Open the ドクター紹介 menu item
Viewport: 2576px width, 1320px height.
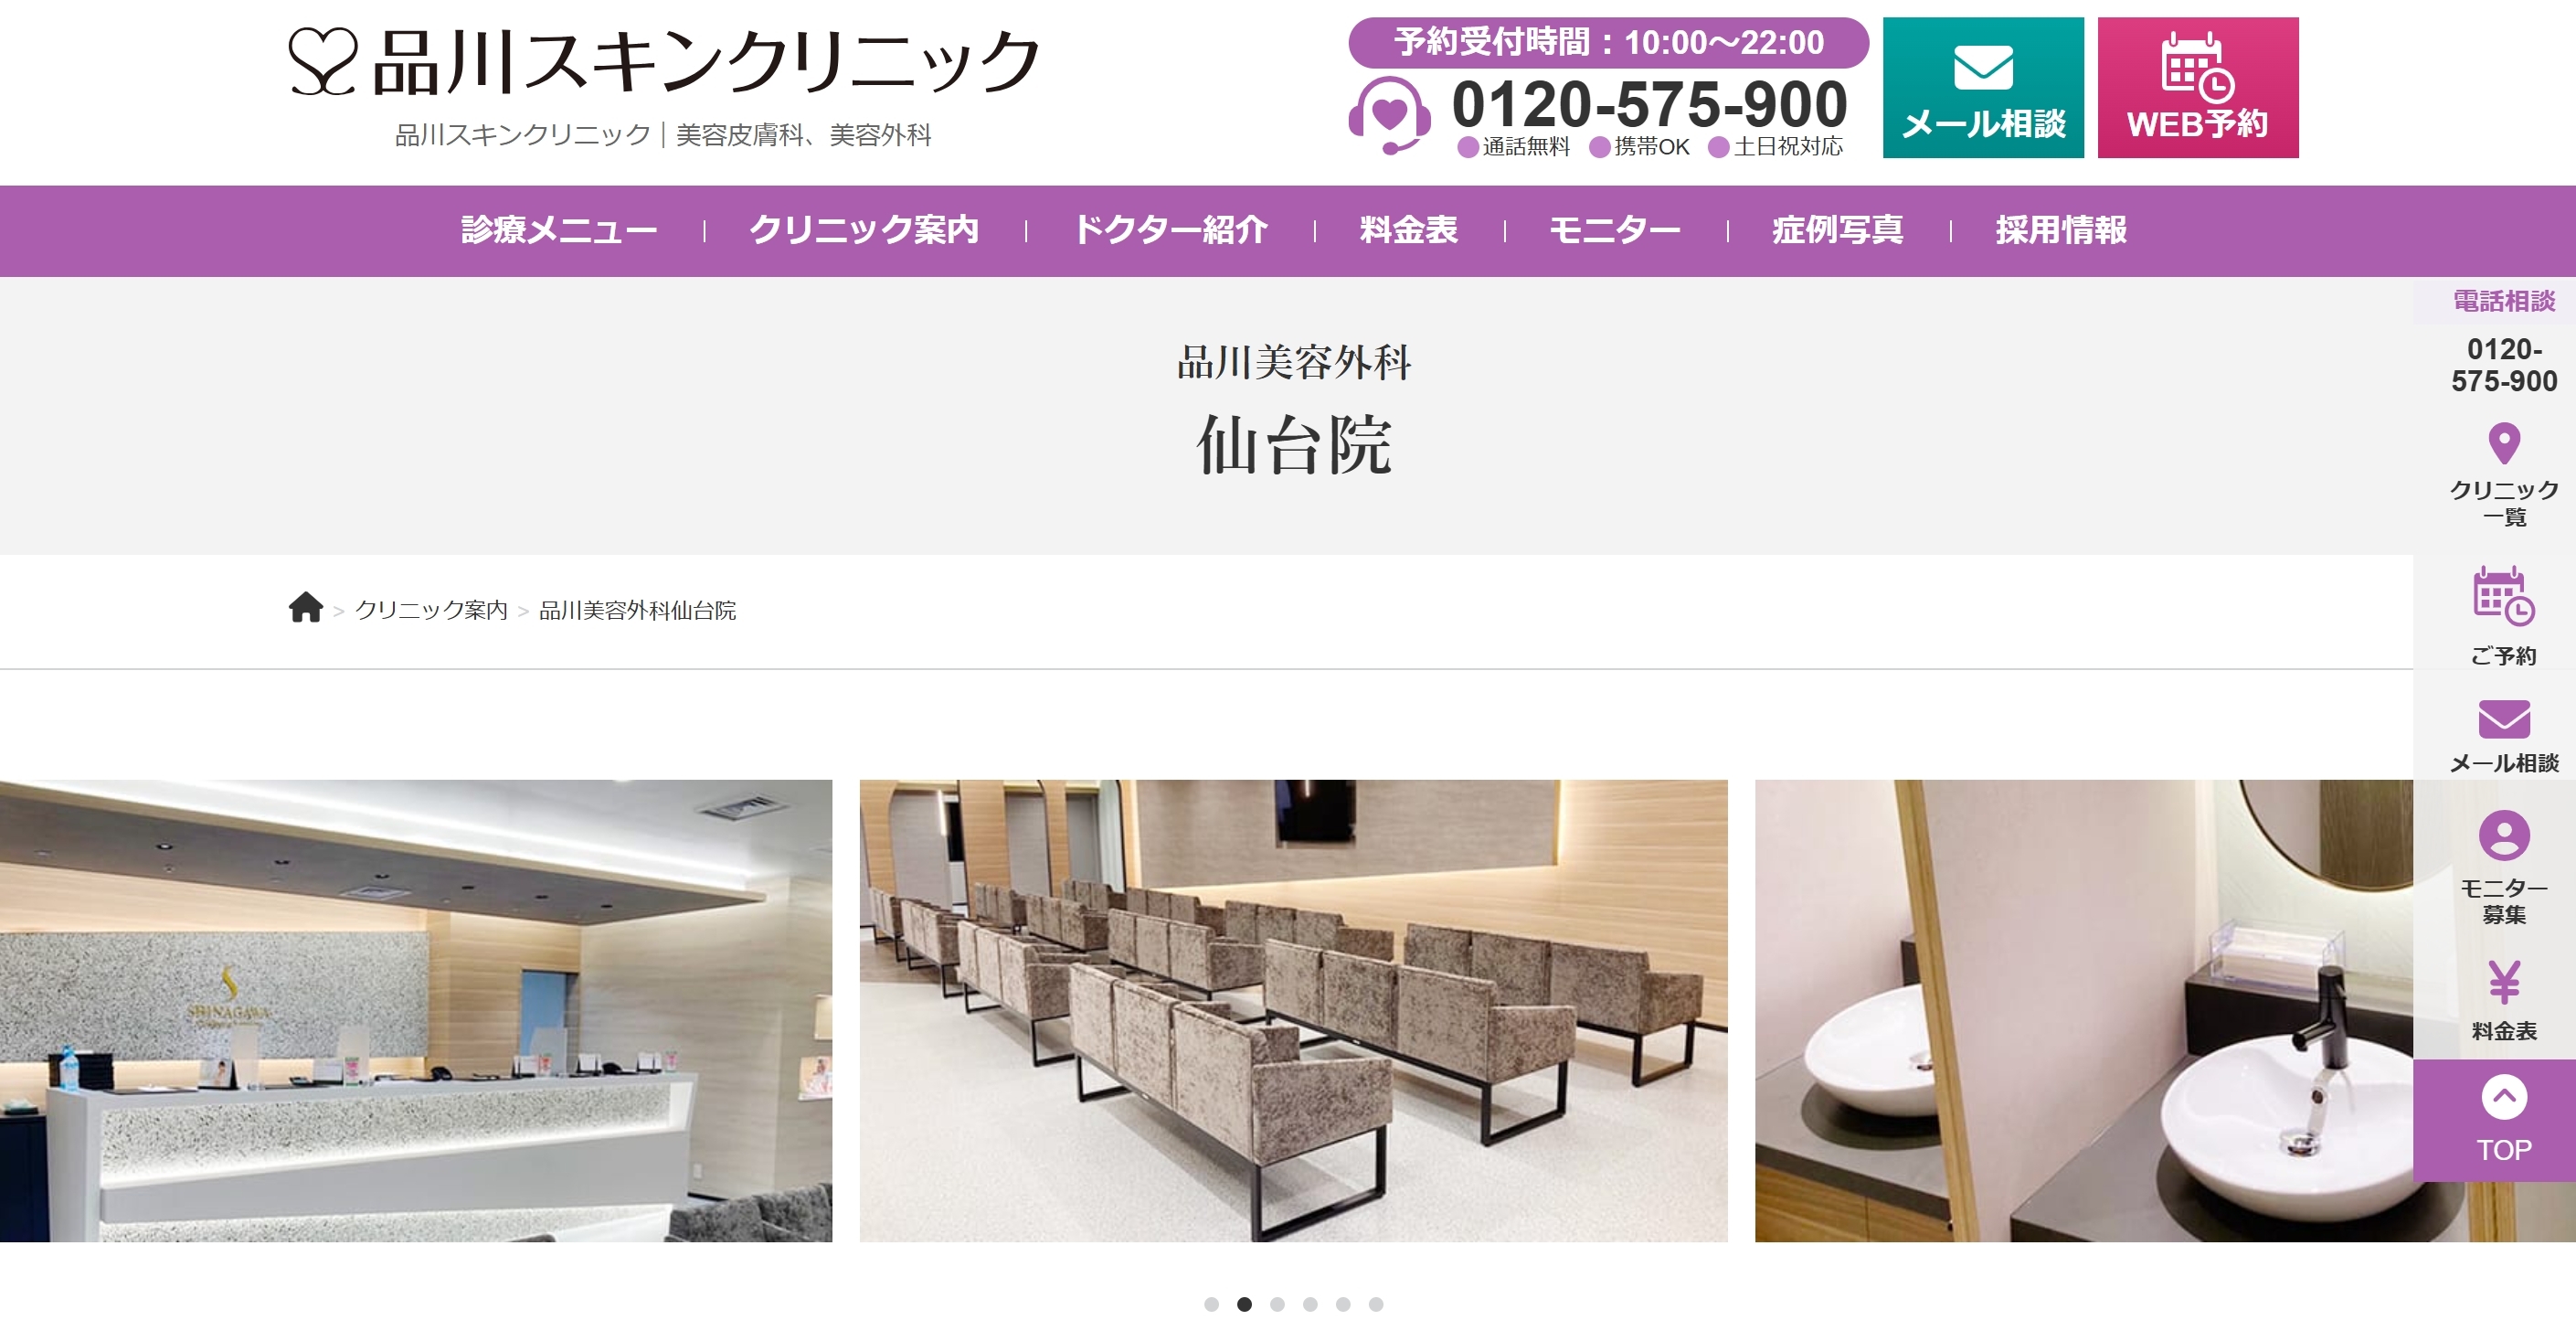(1170, 231)
